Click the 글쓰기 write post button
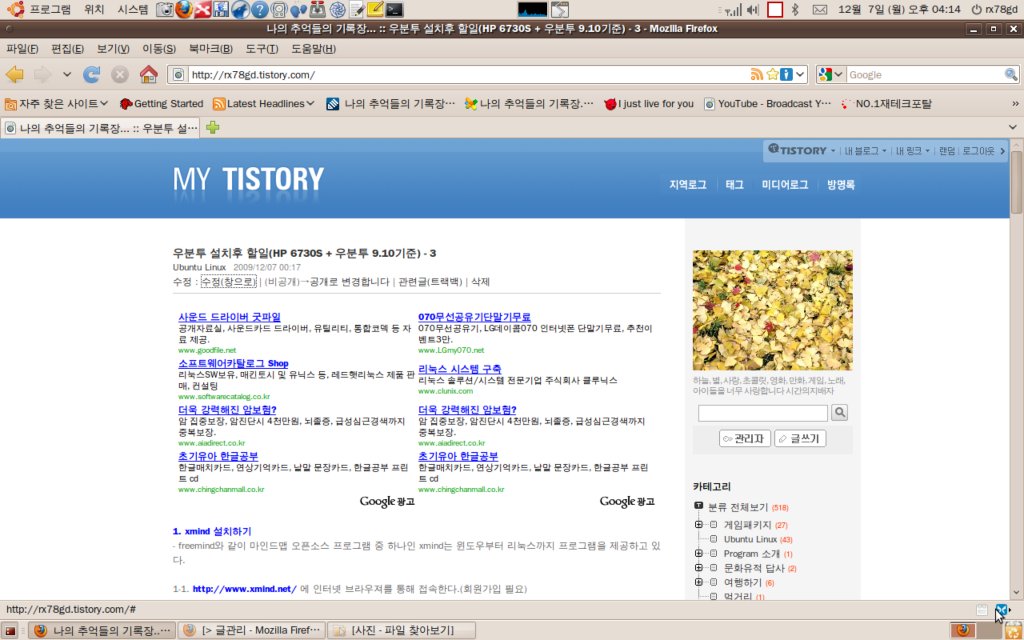1024x640 pixels. pyautogui.click(x=800, y=438)
